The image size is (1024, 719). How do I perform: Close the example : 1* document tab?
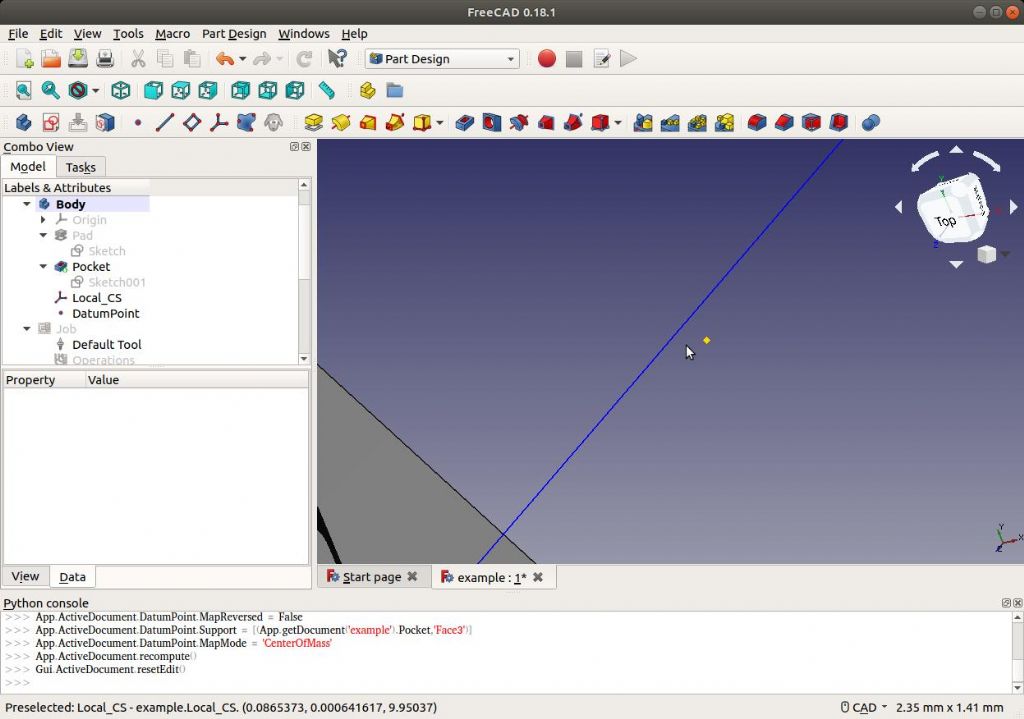click(x=537, y=577)
